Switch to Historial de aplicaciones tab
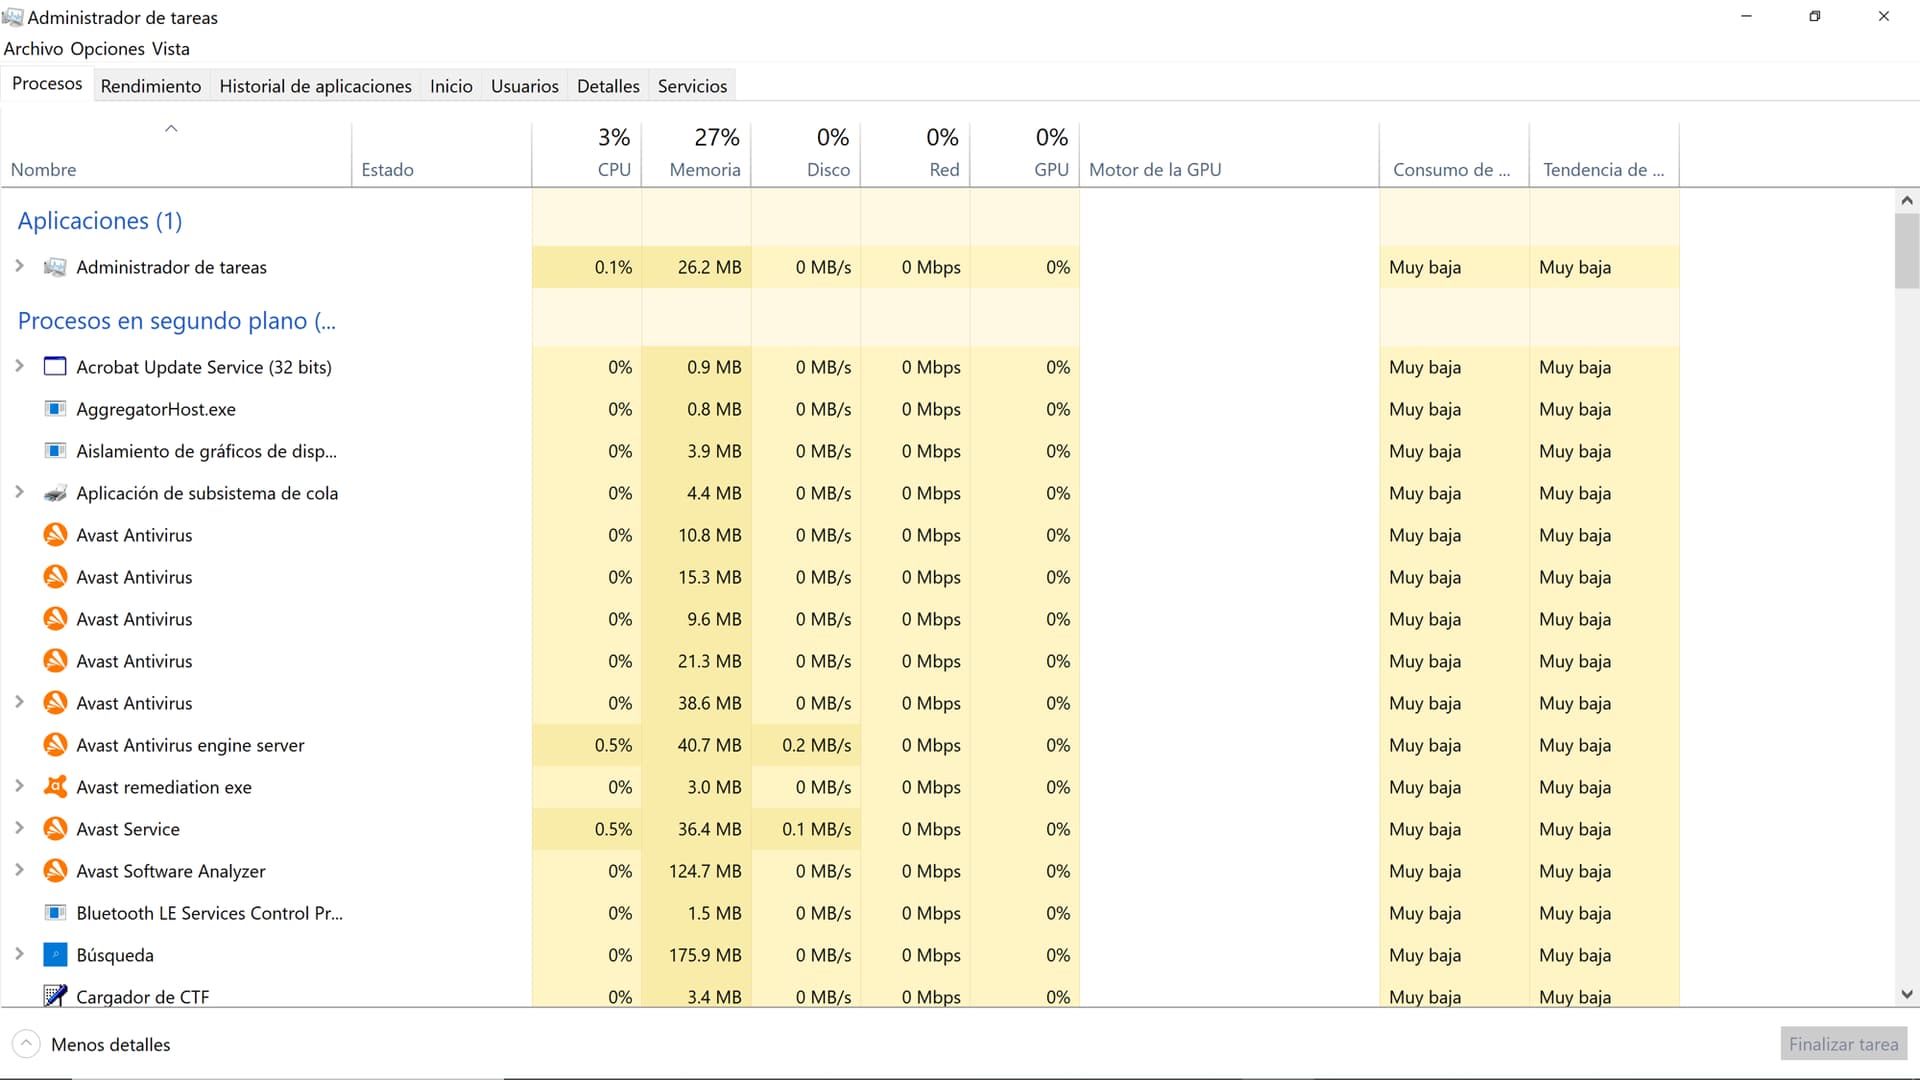The height and width of the screenshot is (1080, 1920). tap(315, 86)
